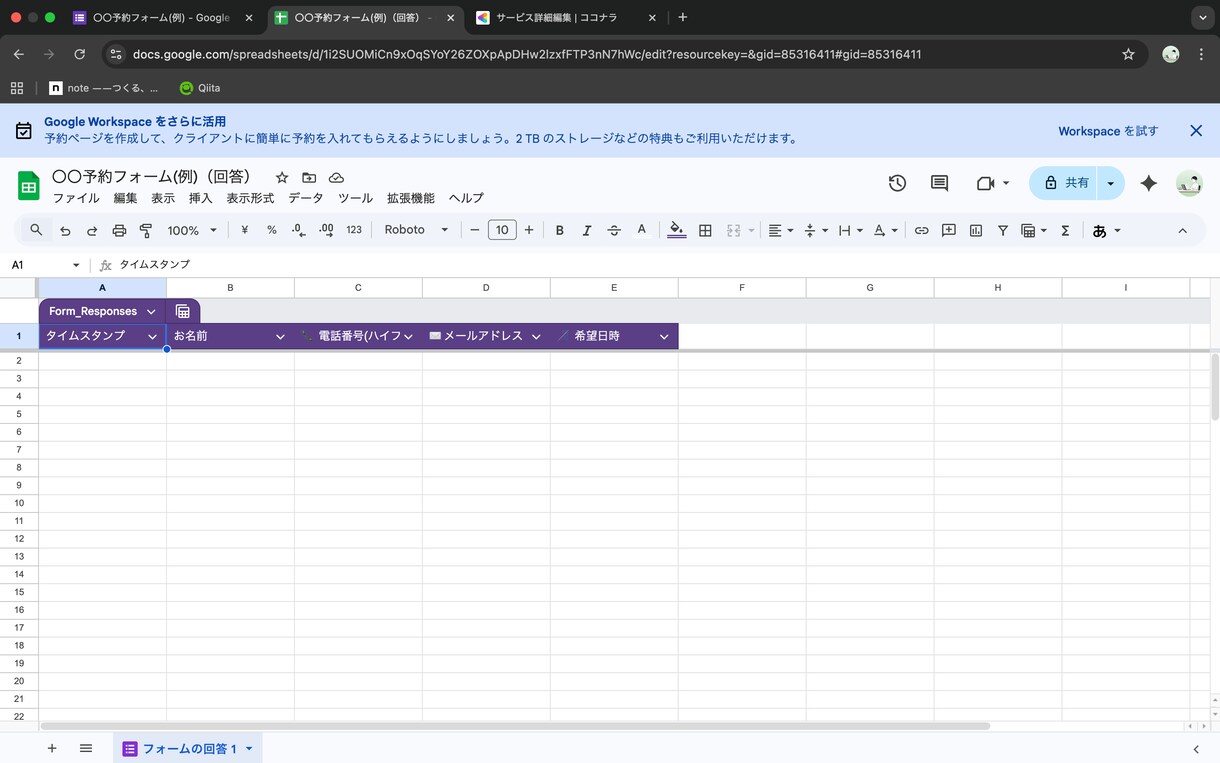Open the 拡張機能 menu
Viewport: 1220px width, 763px height.
coord(411,198)
